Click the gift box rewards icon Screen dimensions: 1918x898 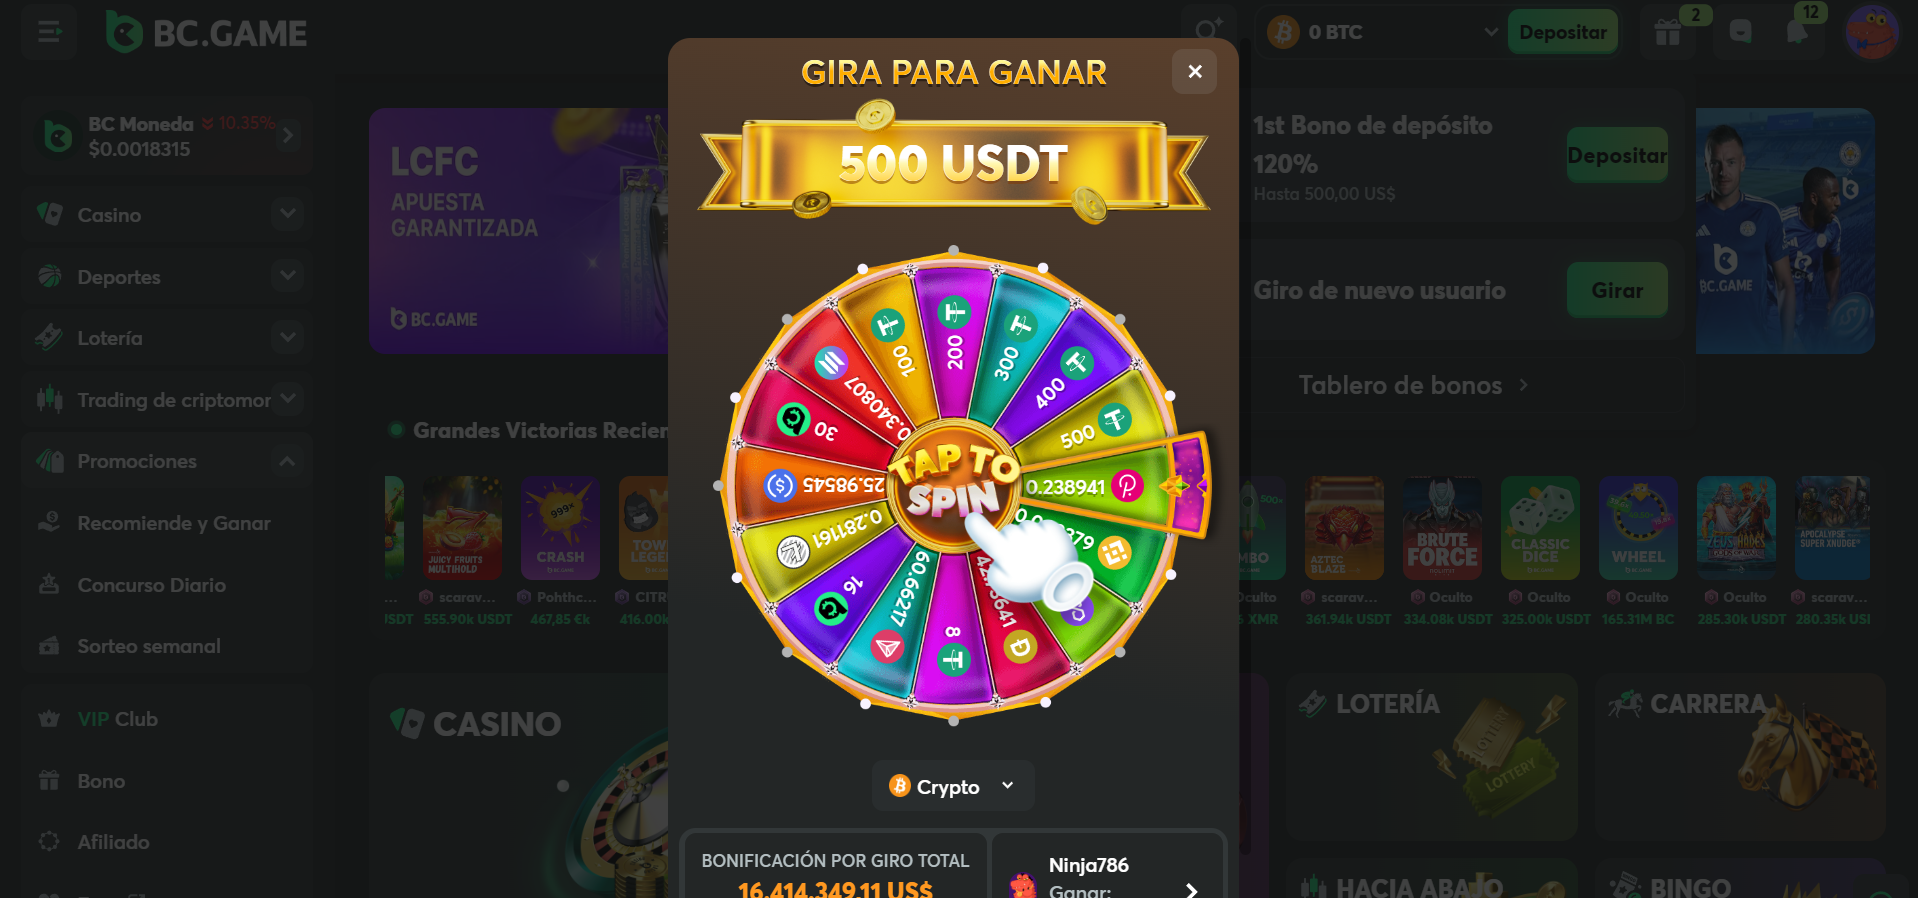click(x=1667, y=32)
